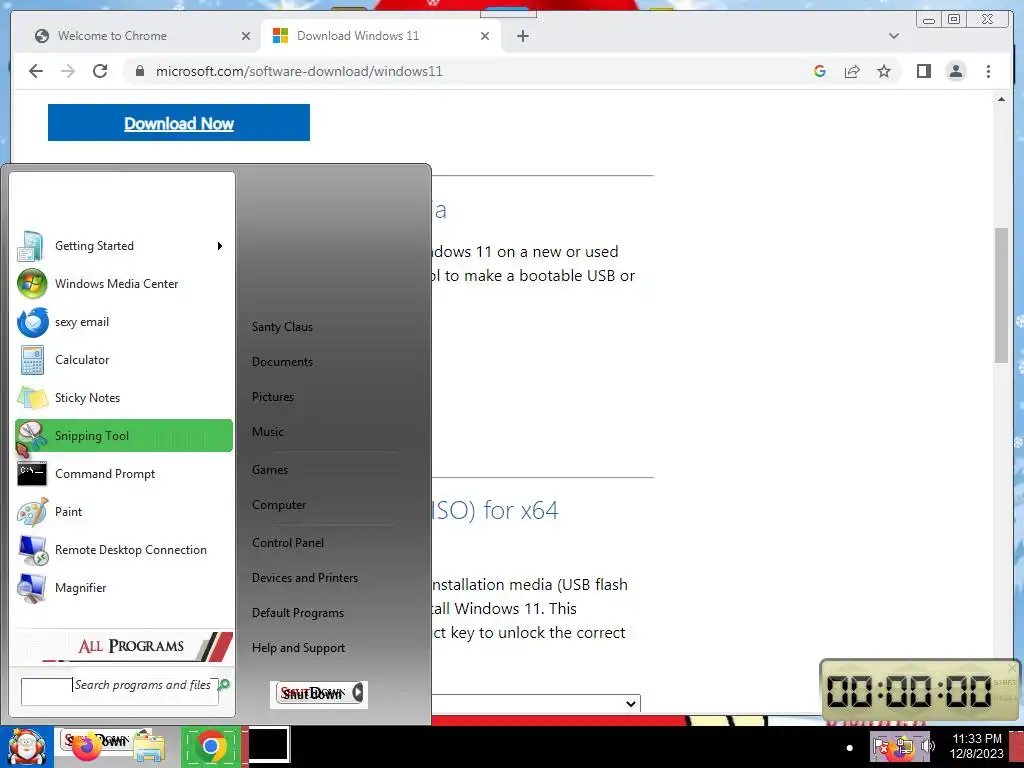Click the network icon in system tray
Screen dimensions: 1024x768
click(x=904, y=746)
